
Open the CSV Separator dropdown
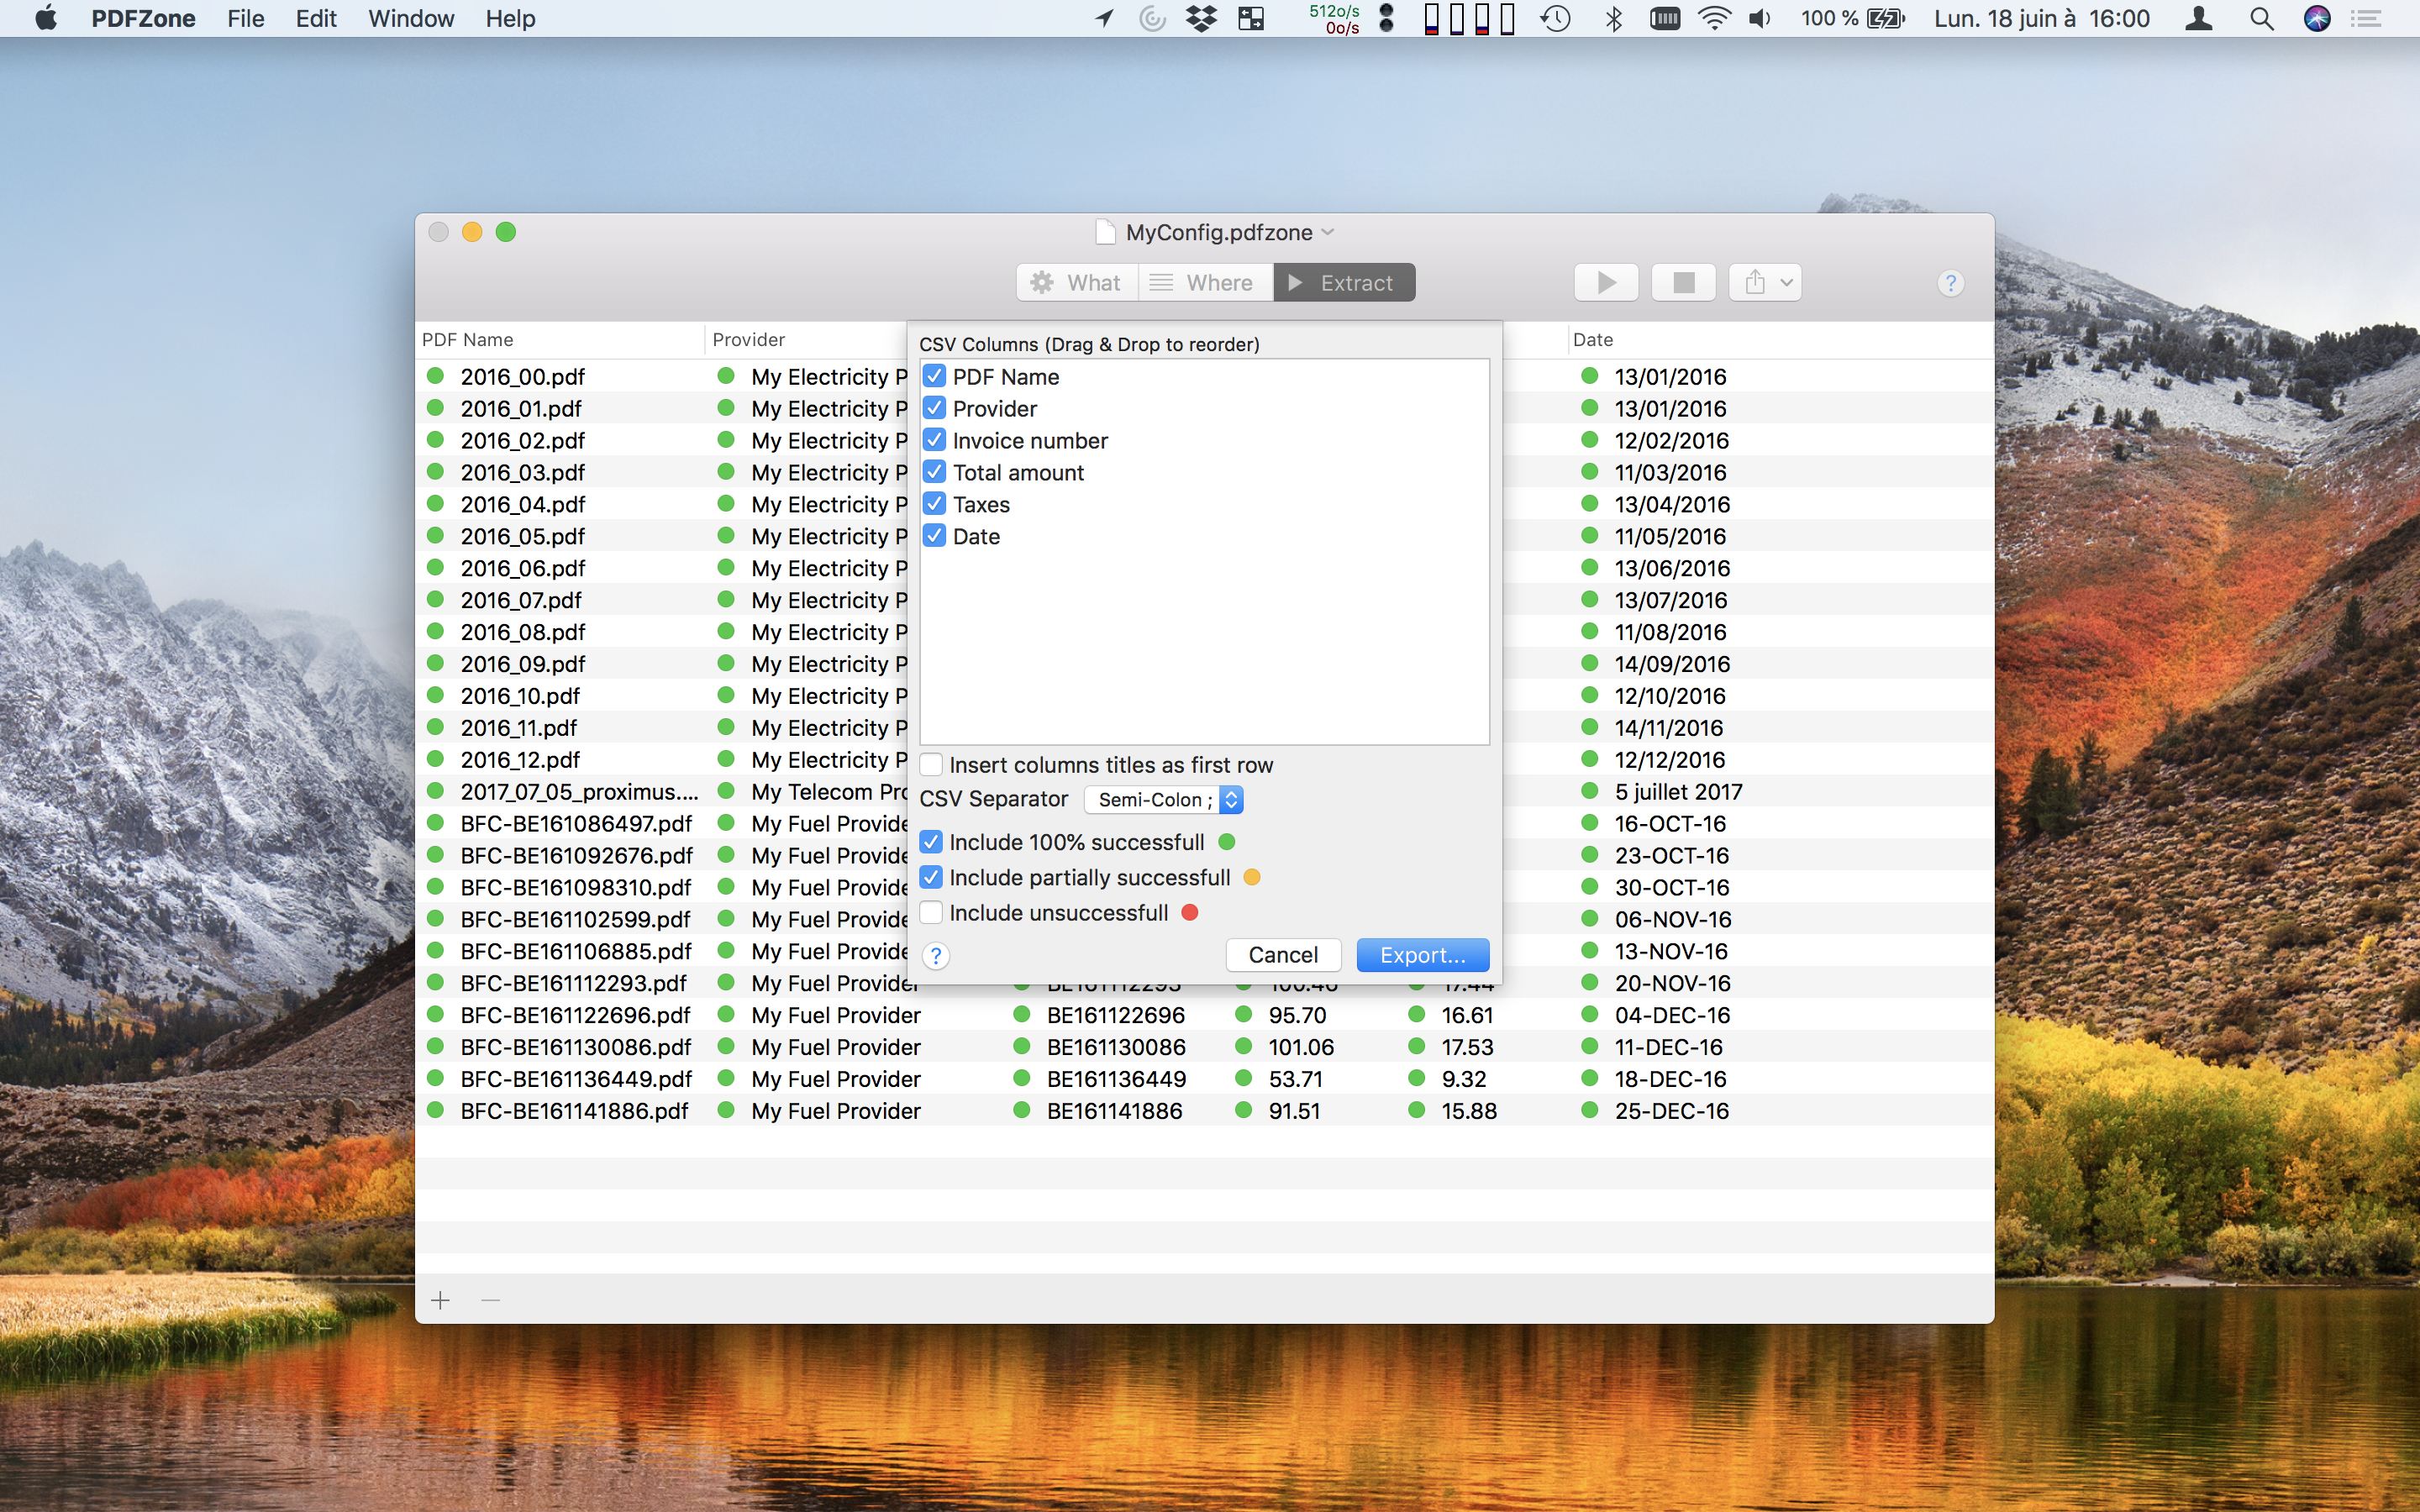pyautogui.click(x=1164, y=800)
